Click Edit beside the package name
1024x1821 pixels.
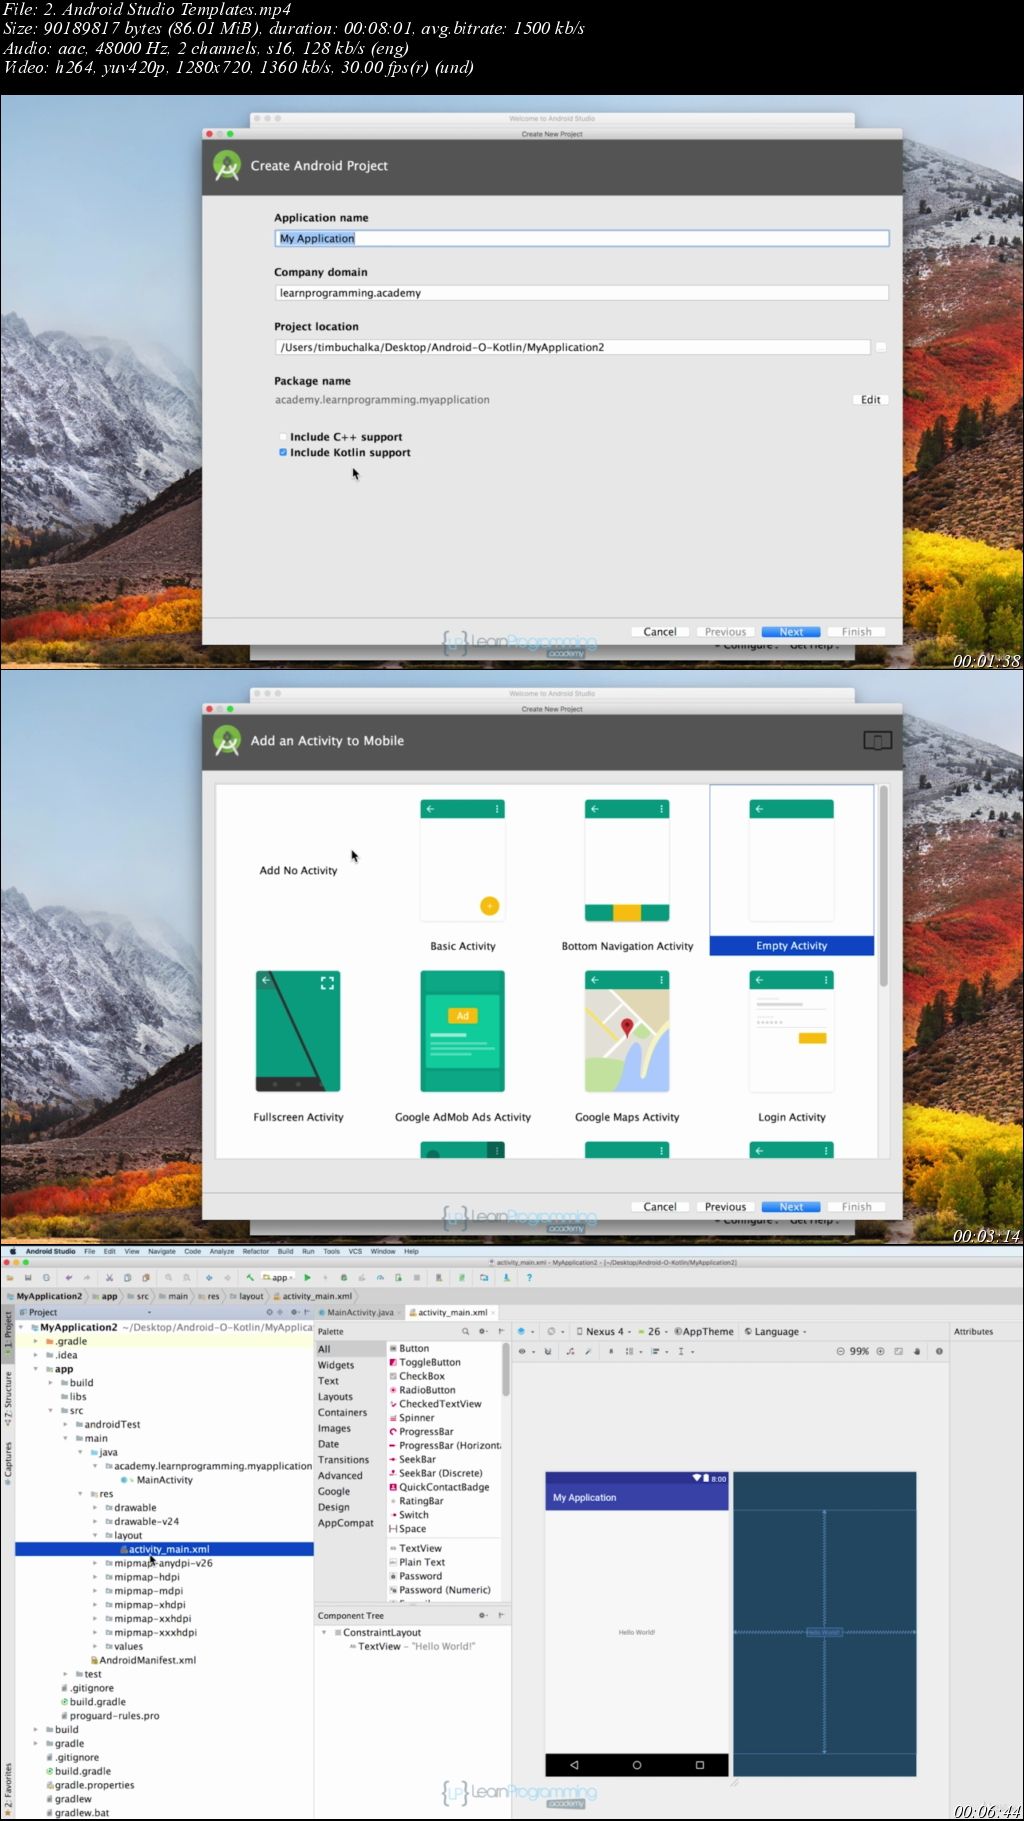point(871,399)
